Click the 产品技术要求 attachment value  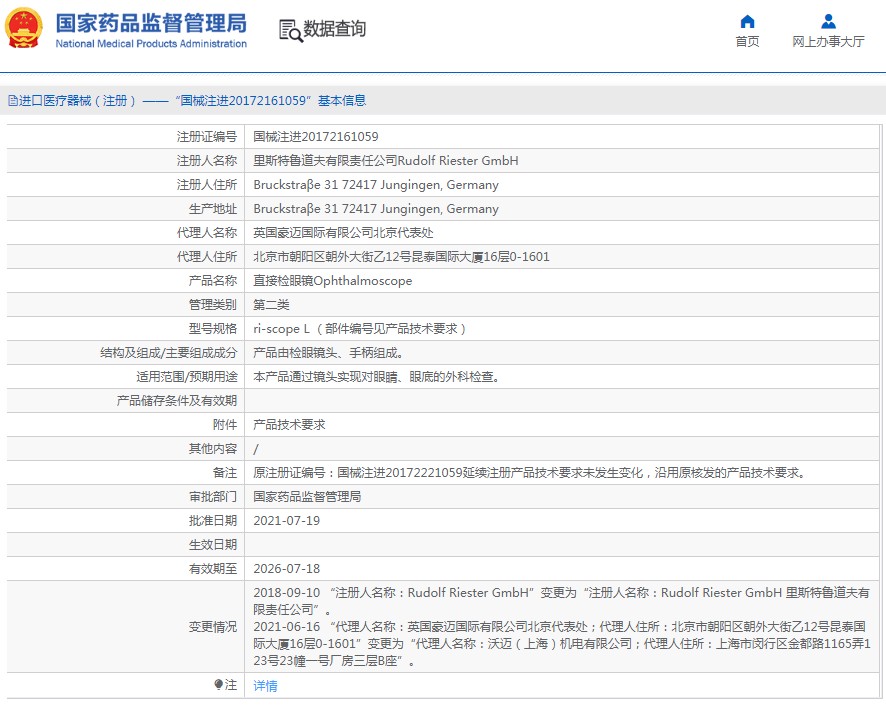tap(289, 425)
